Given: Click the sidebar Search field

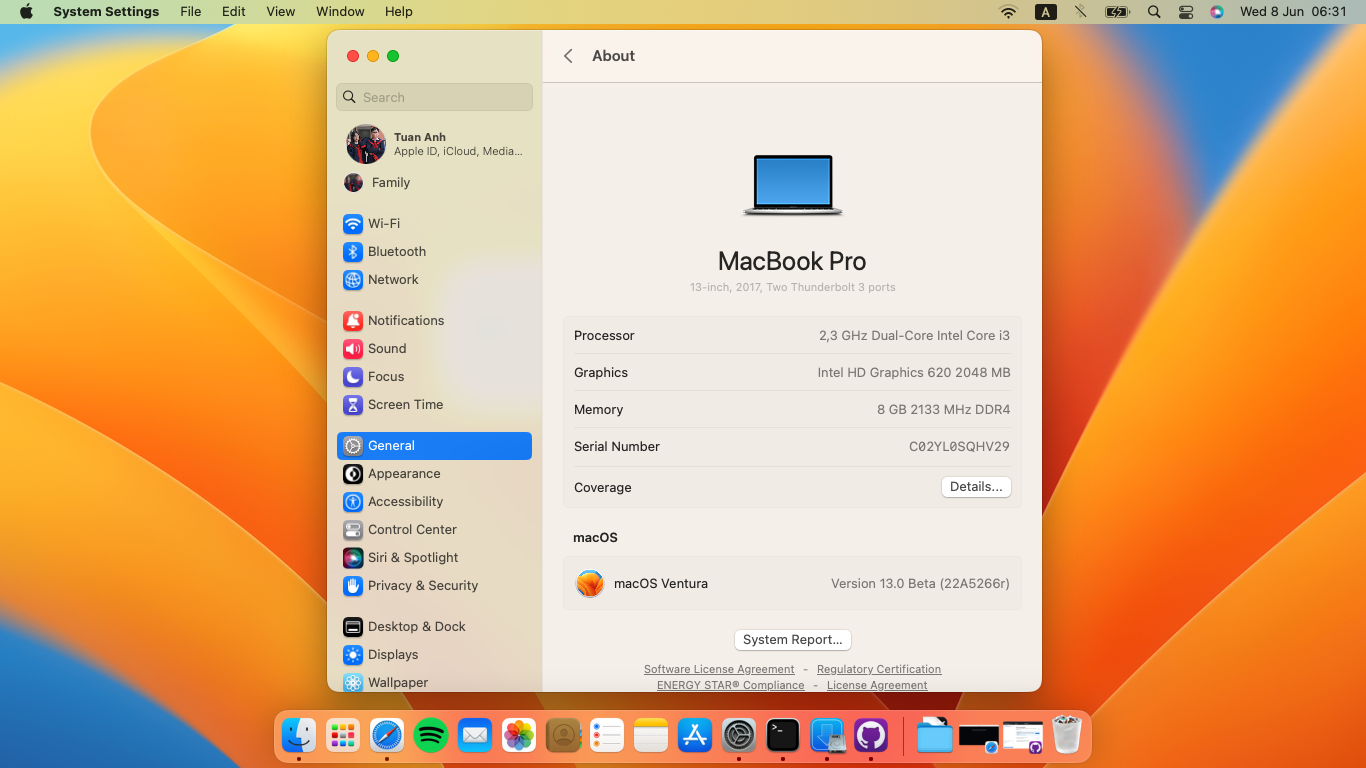Looking at the screenshot, I should (x=434, y=97).
